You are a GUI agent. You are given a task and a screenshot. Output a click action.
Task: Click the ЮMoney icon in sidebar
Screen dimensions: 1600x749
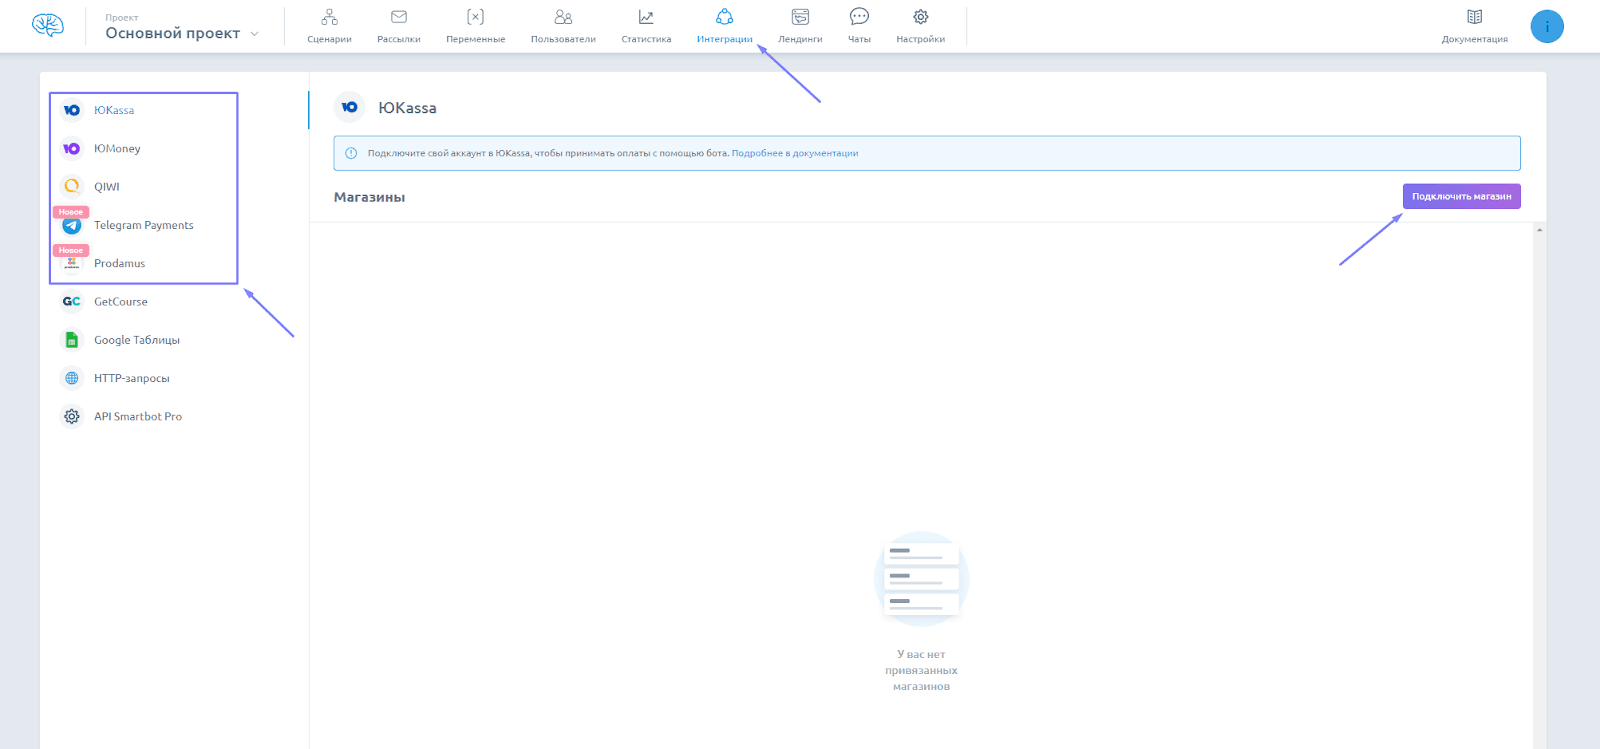pos(72,148)
